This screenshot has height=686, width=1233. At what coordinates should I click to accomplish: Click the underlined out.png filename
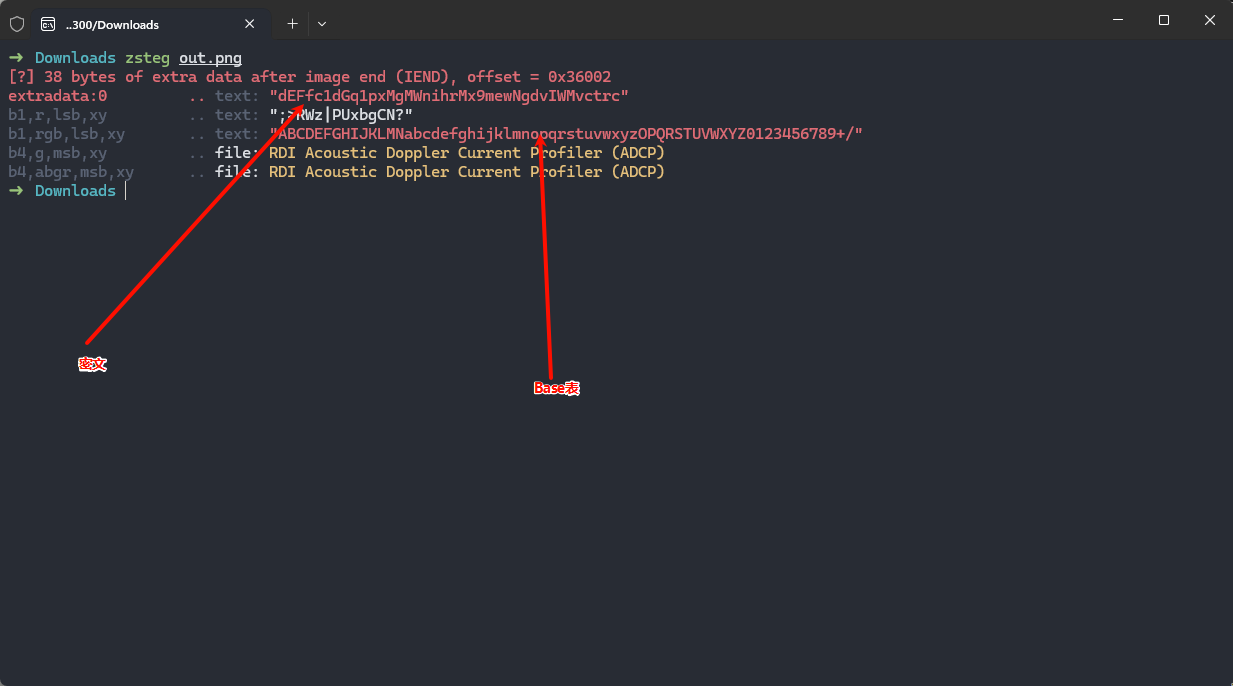(x=210, y=58)
